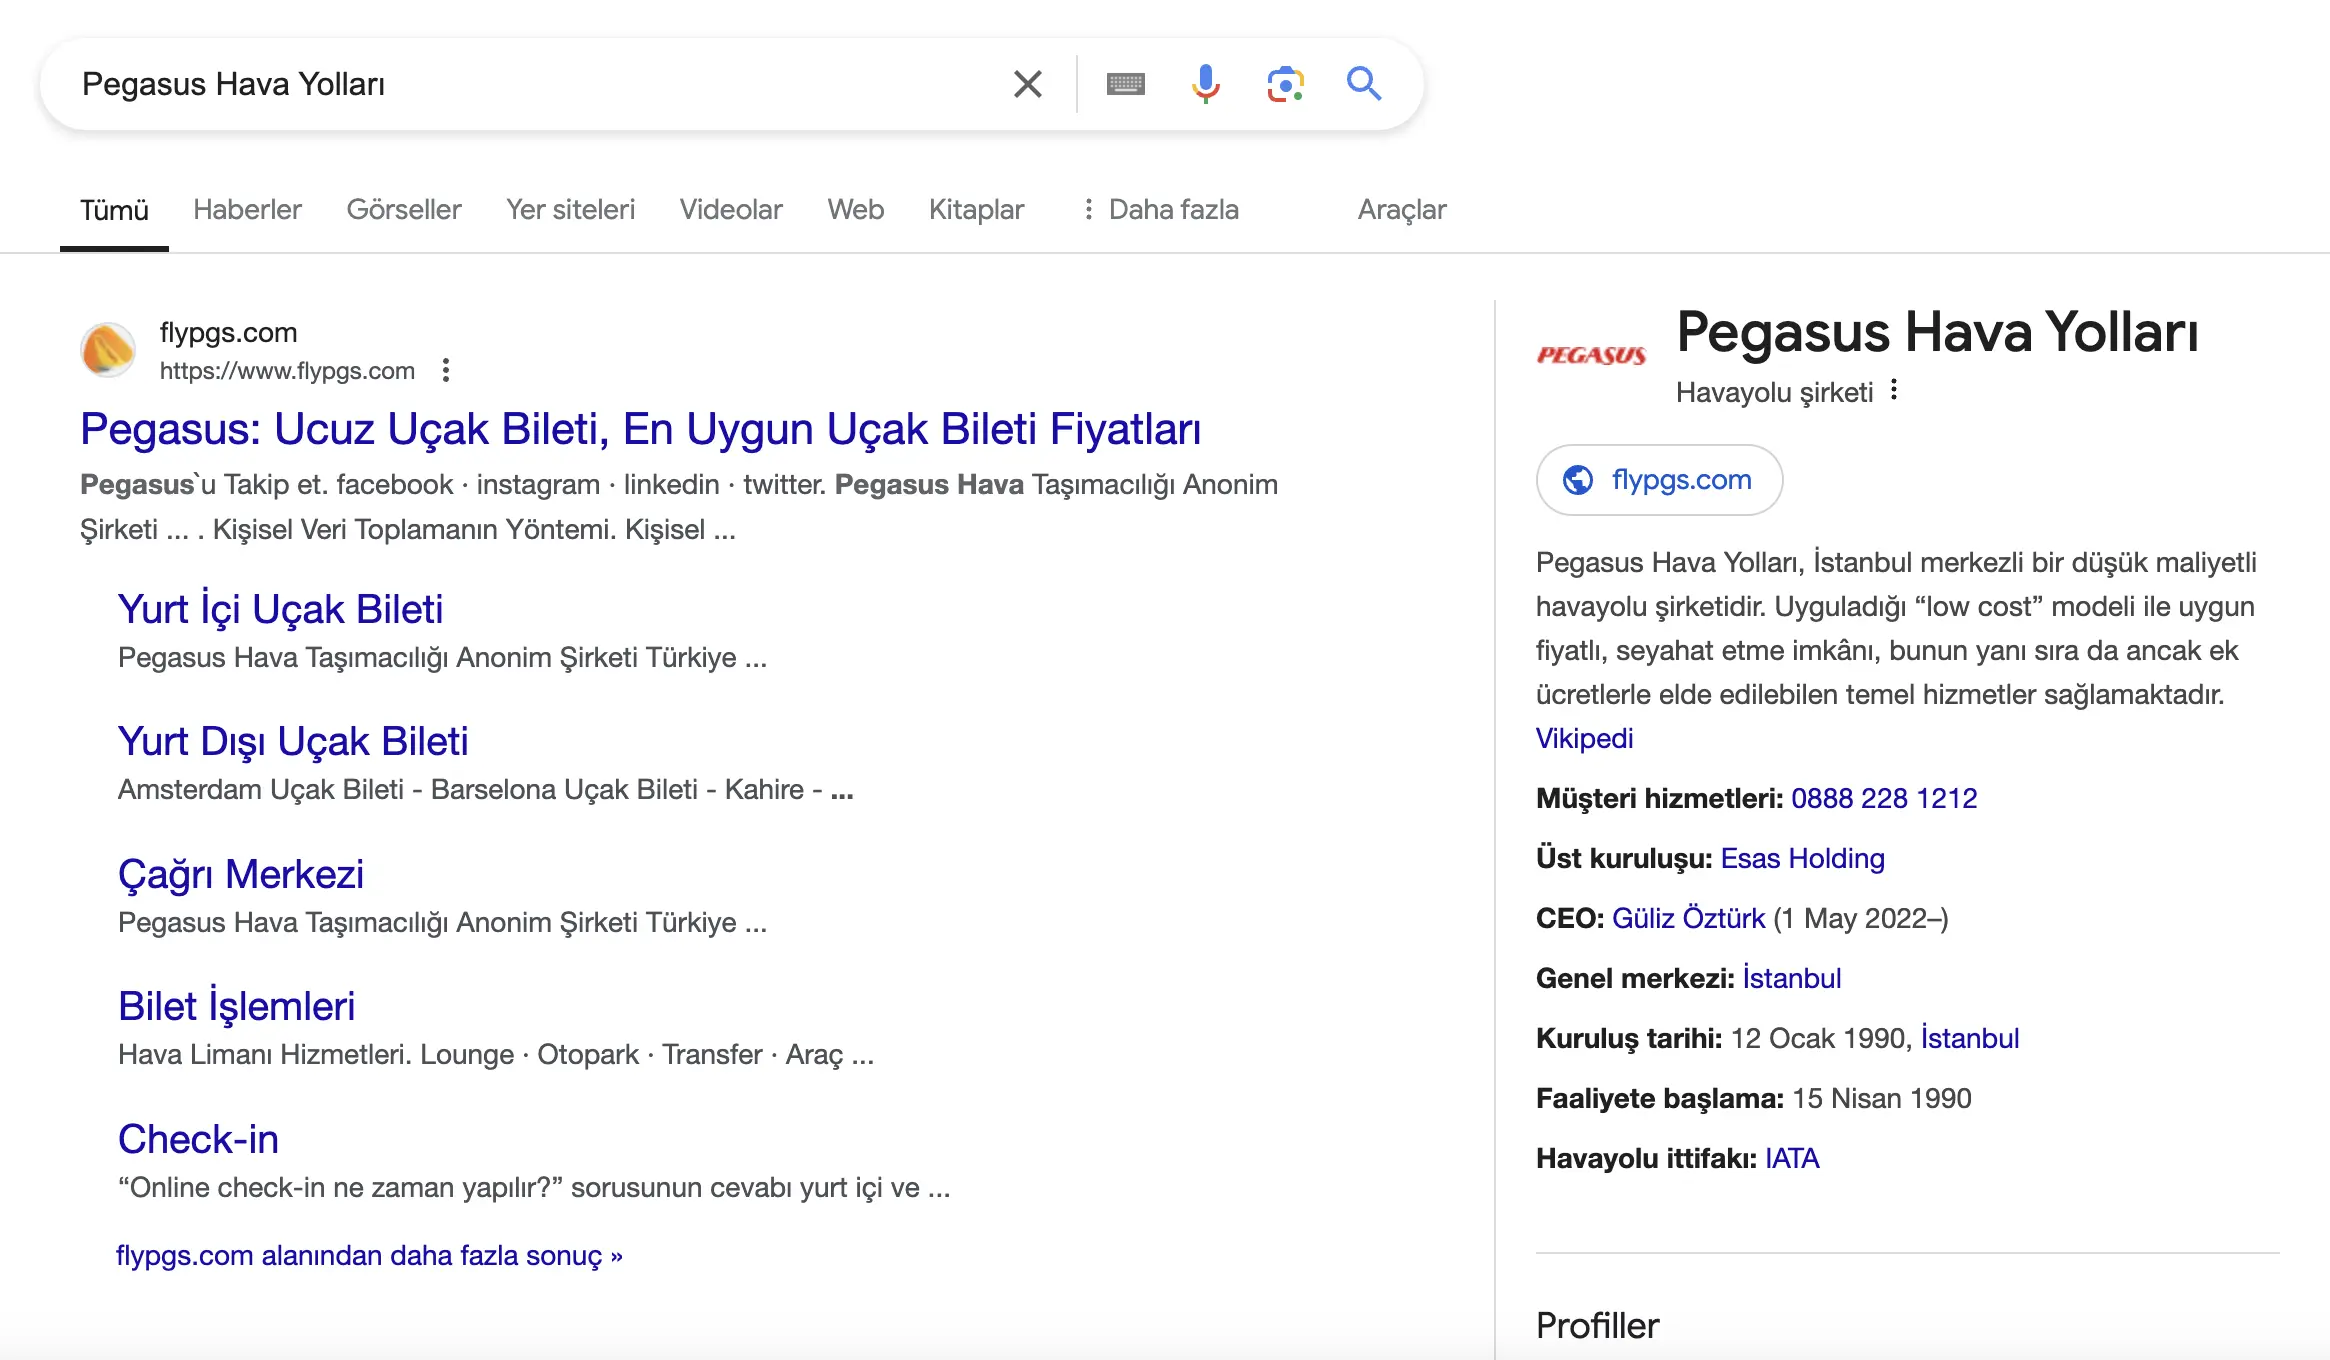The height and width of the screenshot is (1360, 2330).
Task: Click İstanbul next to Genel merkezi
Action: pos(1791,978)
